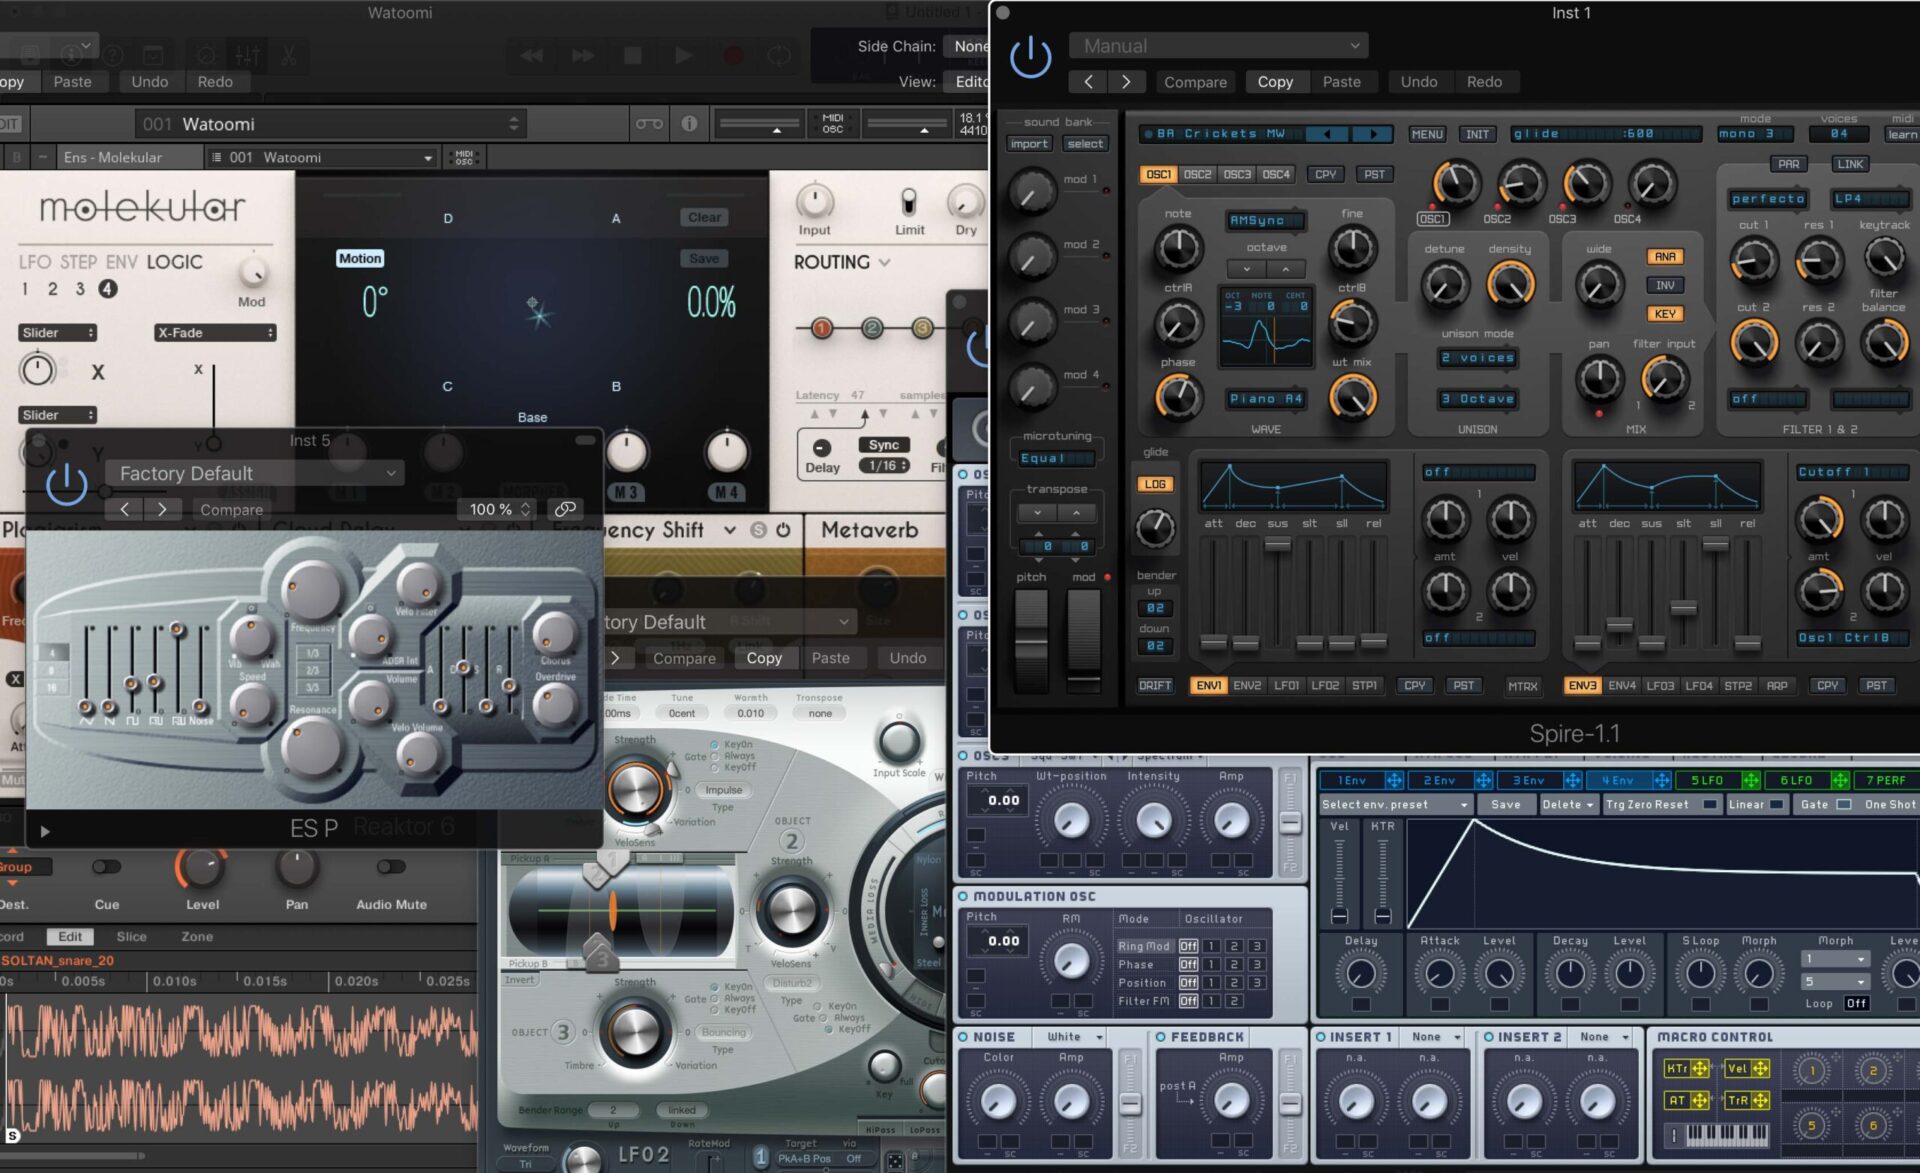Click the Compare button in Spire header
Screen dimensions: 1920x1173
[1195, 82]
